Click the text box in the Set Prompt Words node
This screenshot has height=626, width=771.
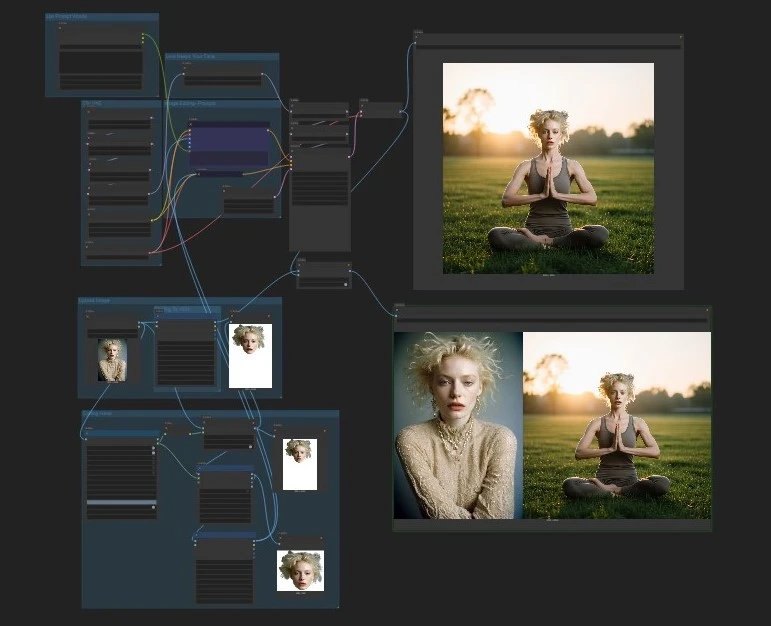(x=100, y=62)
